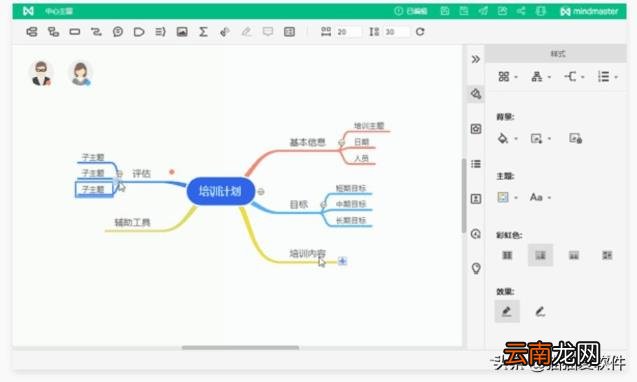Click the share icon in green header

pyautogui.click(x=521, y=11)
